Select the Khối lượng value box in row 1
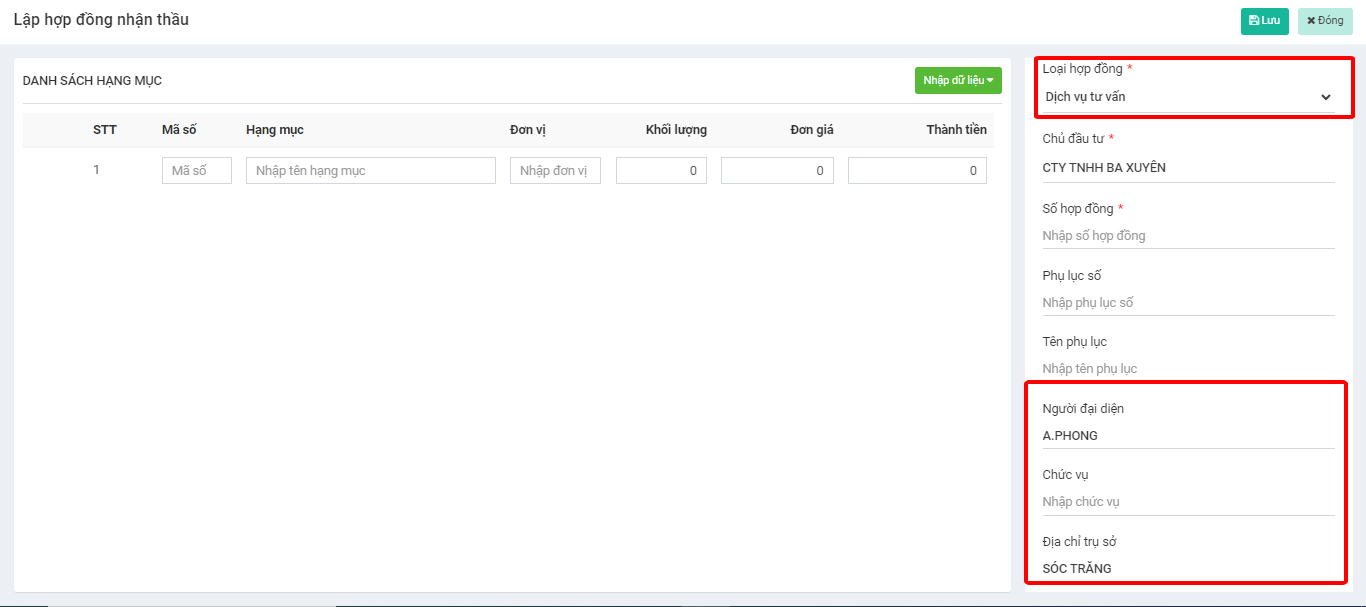Viewport: 1366px width, 607px height. tap(661, 171)
